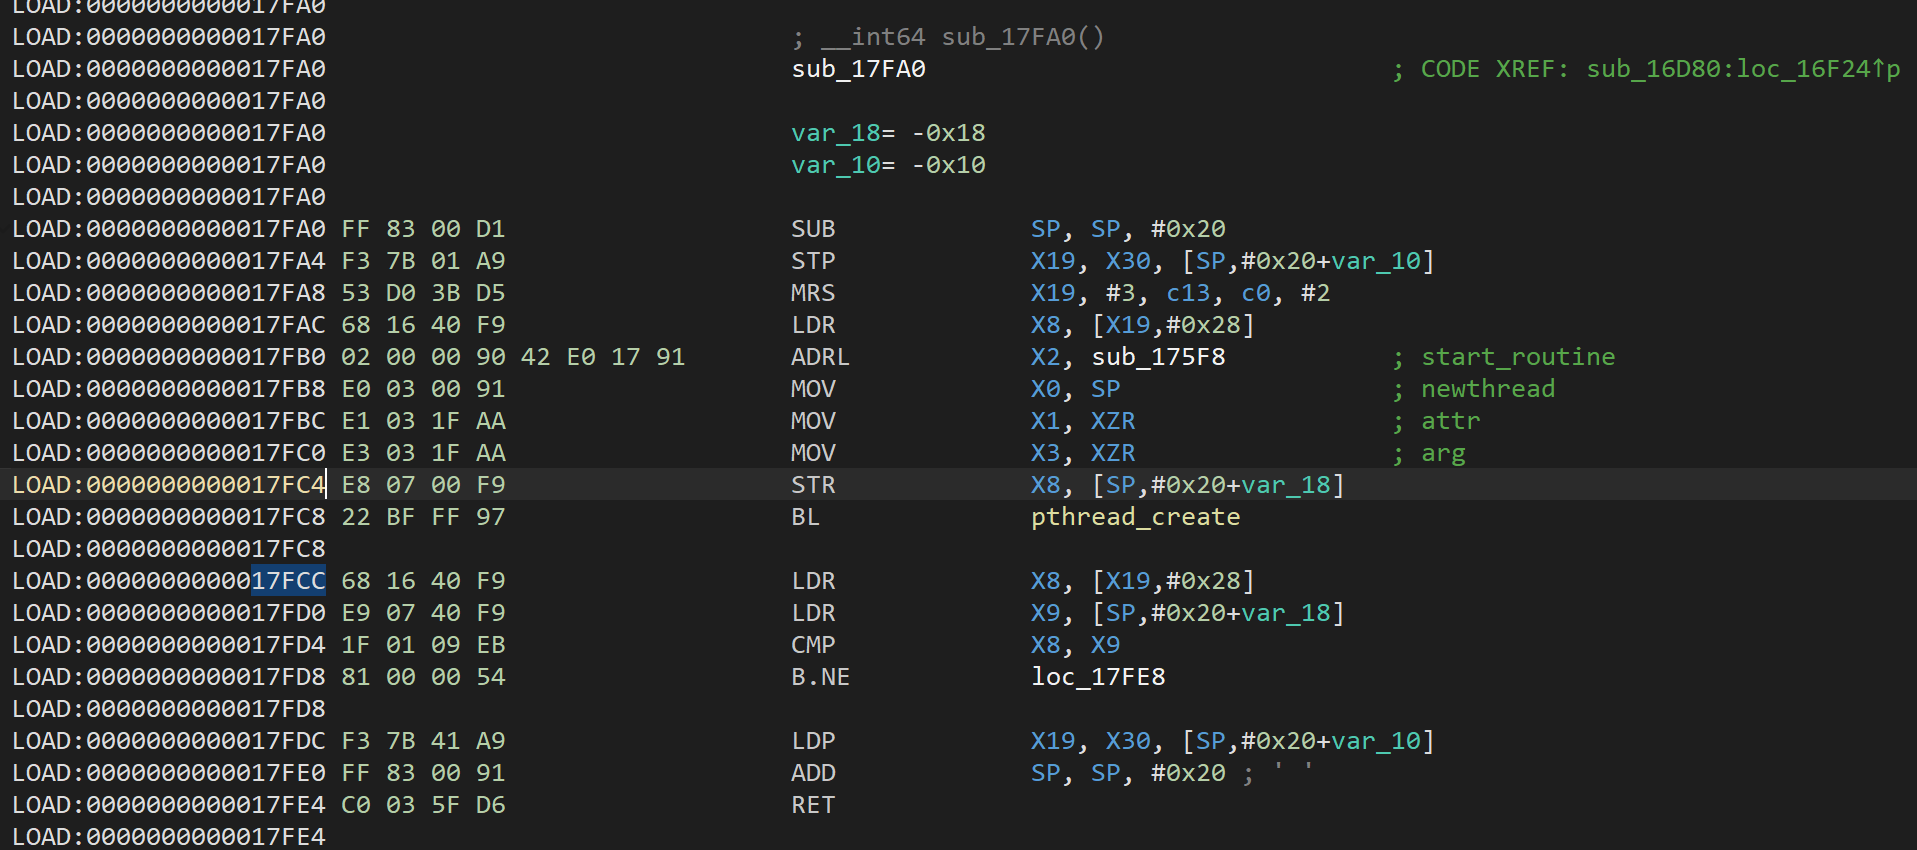Select the B.NE instruction mnemonic
The image size is (1917, 850).
click(820, 677)
